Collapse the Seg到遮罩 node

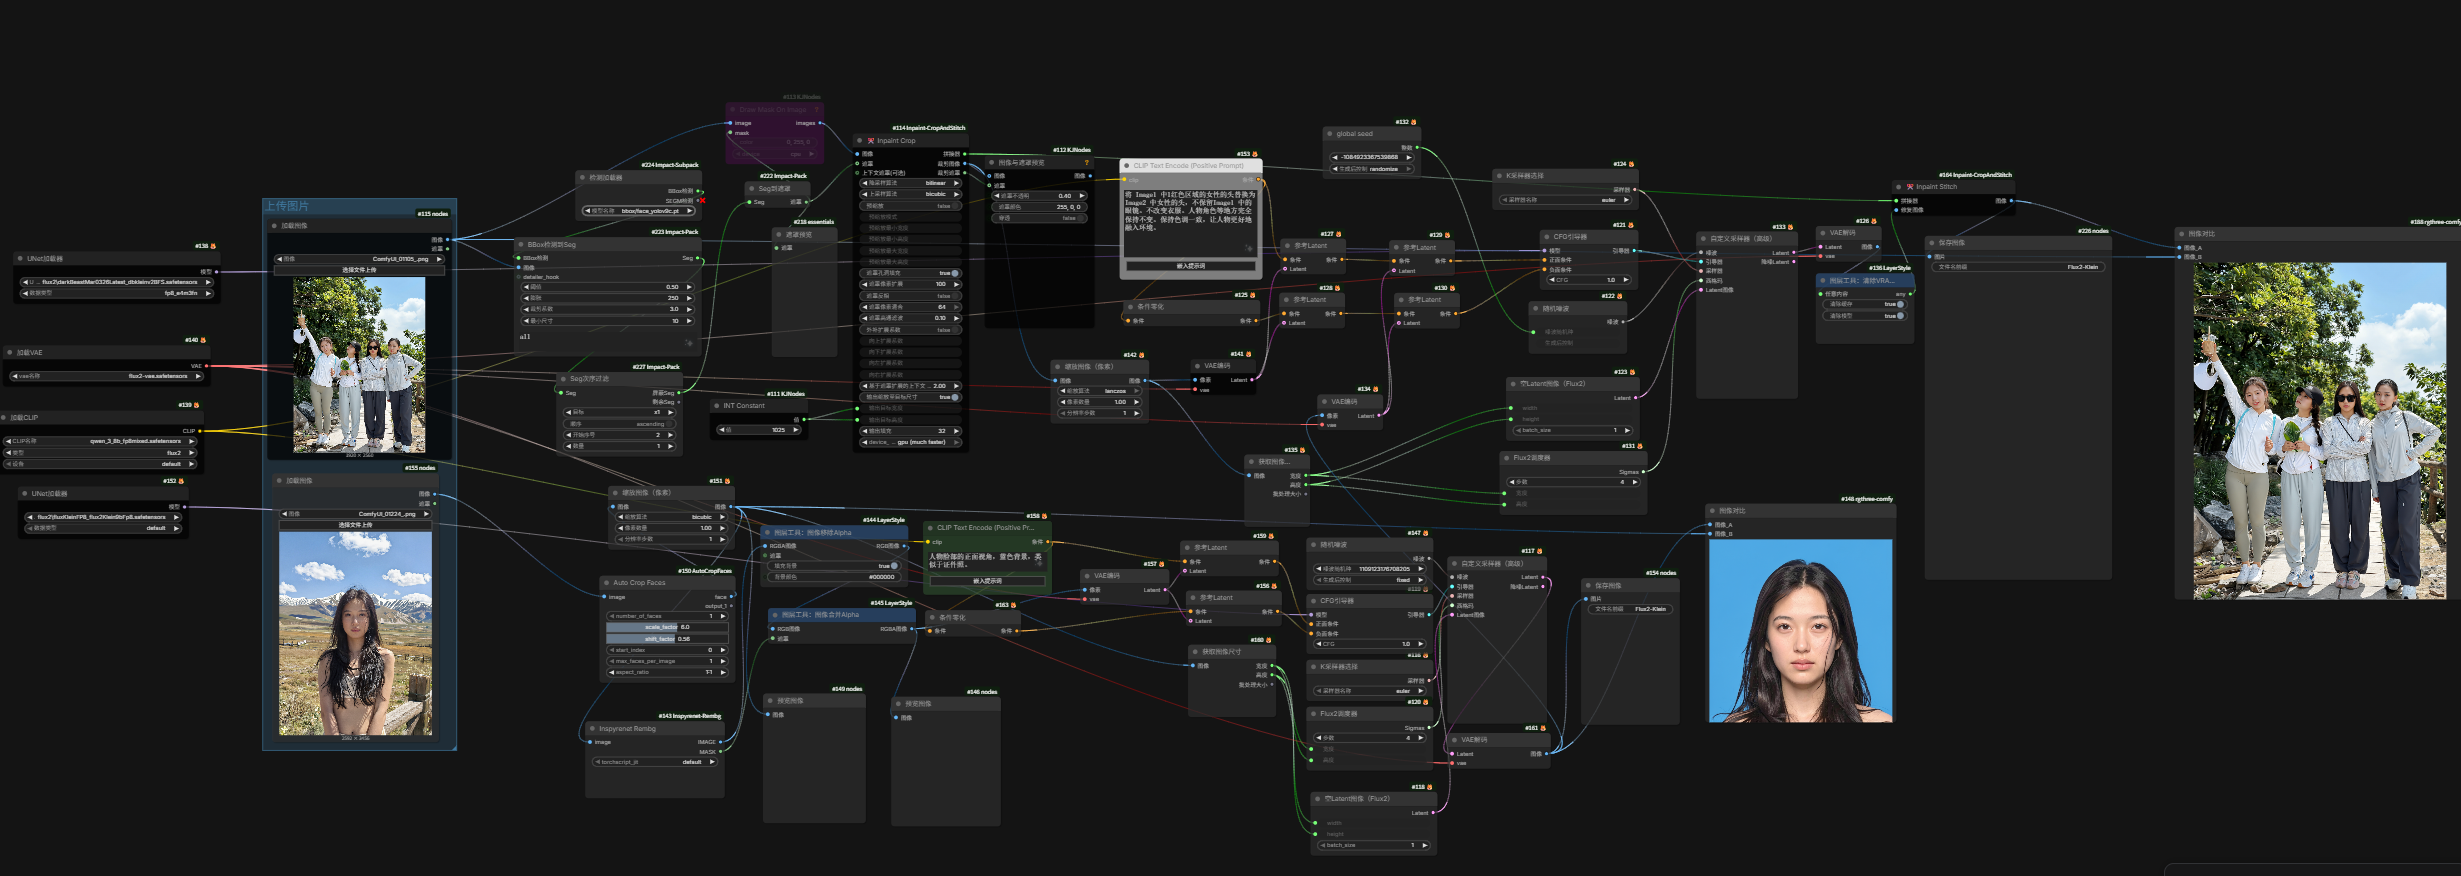tap(751, 188)
